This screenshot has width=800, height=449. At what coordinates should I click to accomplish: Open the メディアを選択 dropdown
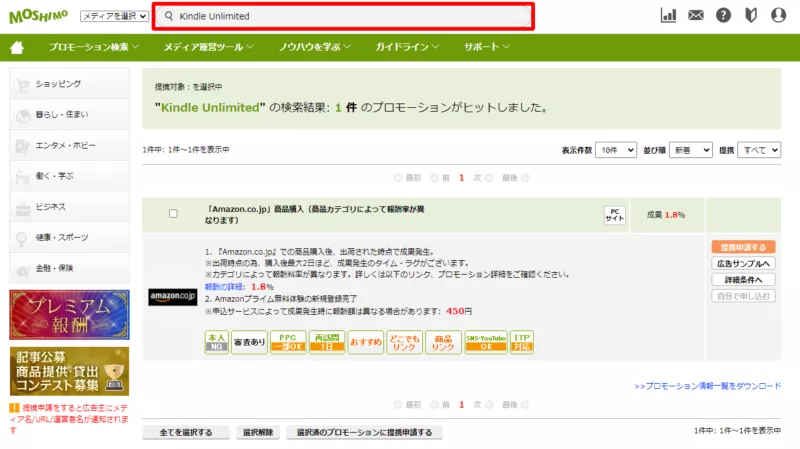pos(114,16)
